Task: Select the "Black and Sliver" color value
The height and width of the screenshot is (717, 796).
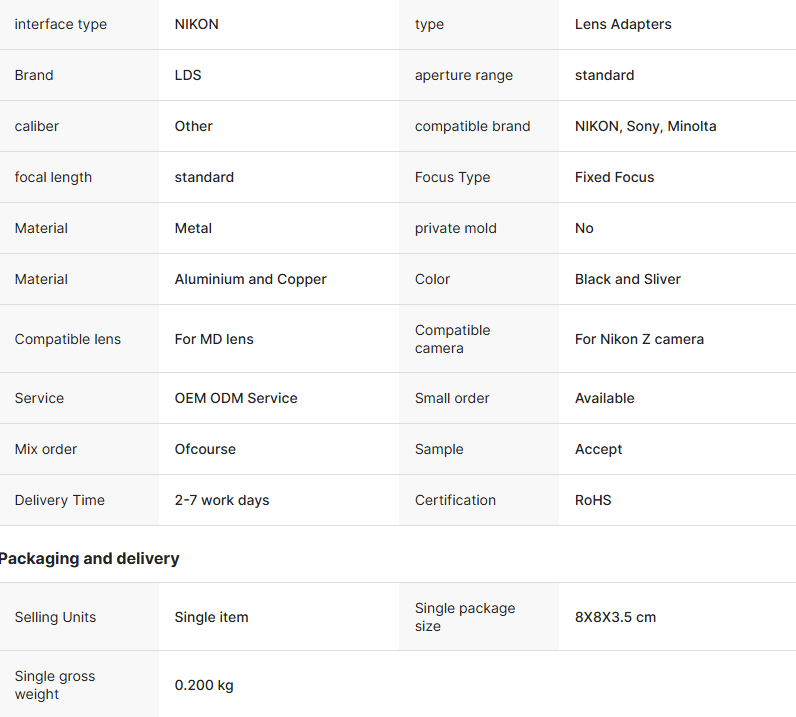Action: [628, 279]
